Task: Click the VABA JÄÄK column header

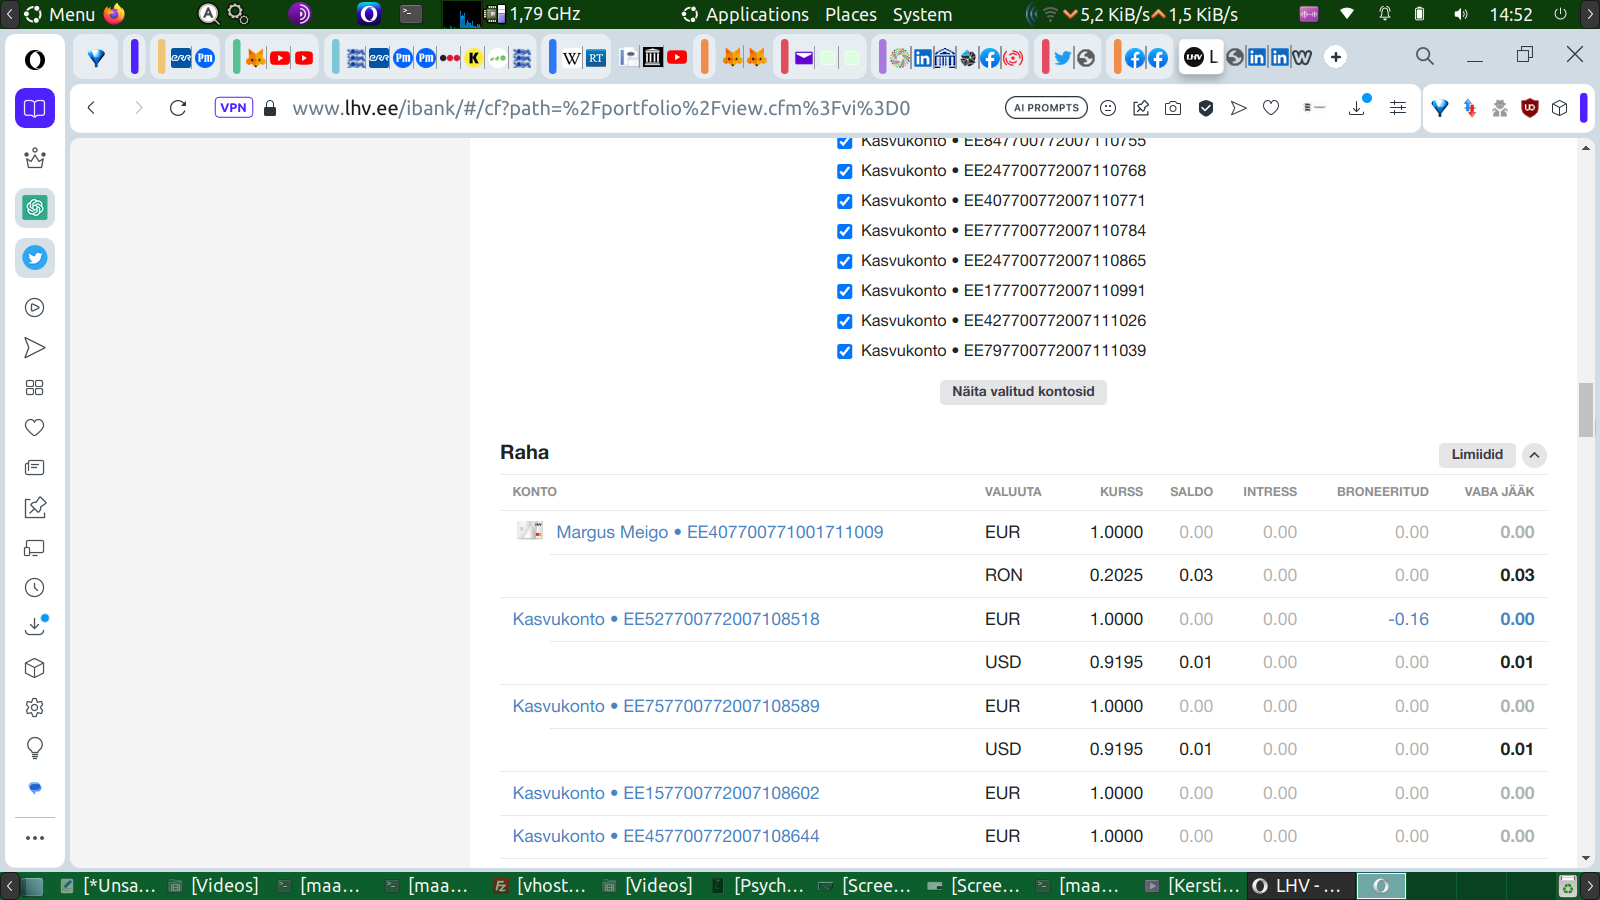Action: tap(1499, 492)
